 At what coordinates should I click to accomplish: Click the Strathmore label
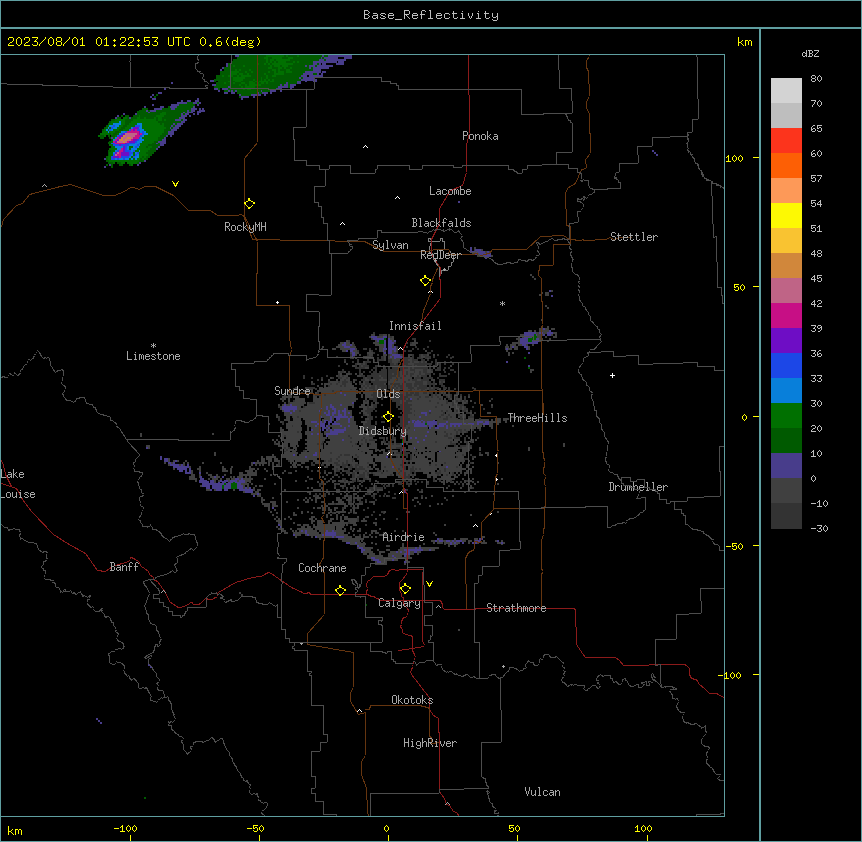tap(516, 608)
